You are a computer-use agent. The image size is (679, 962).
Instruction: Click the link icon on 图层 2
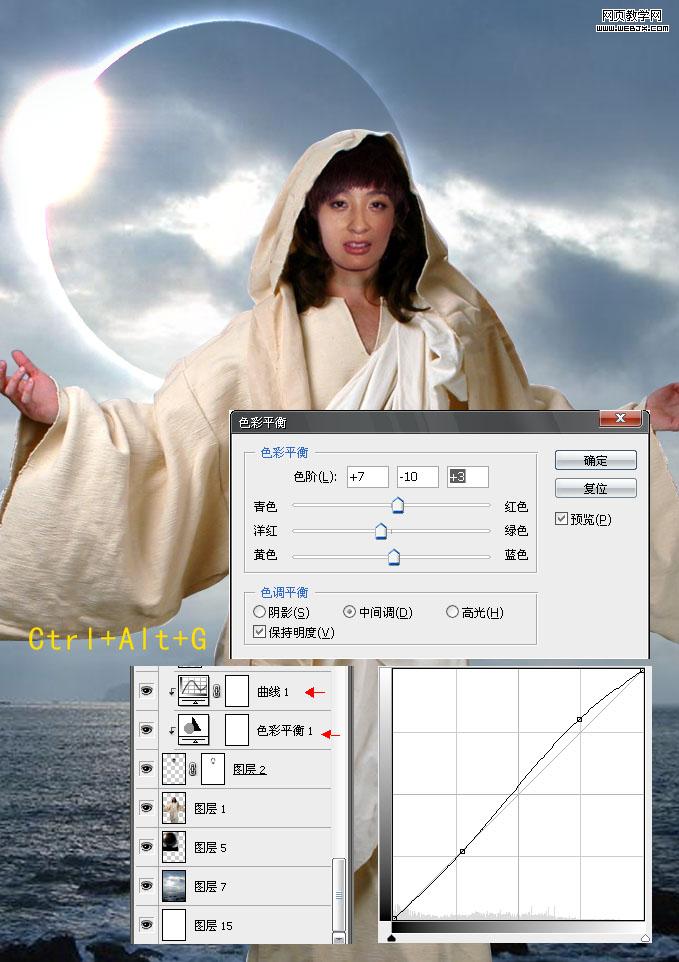(193, 769)
